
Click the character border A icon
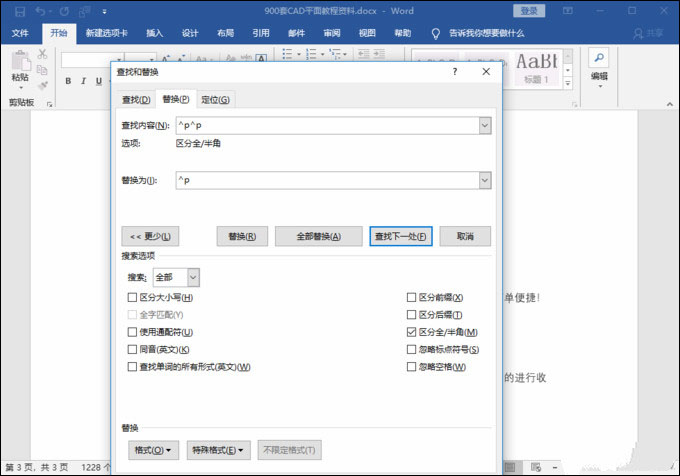261,58
